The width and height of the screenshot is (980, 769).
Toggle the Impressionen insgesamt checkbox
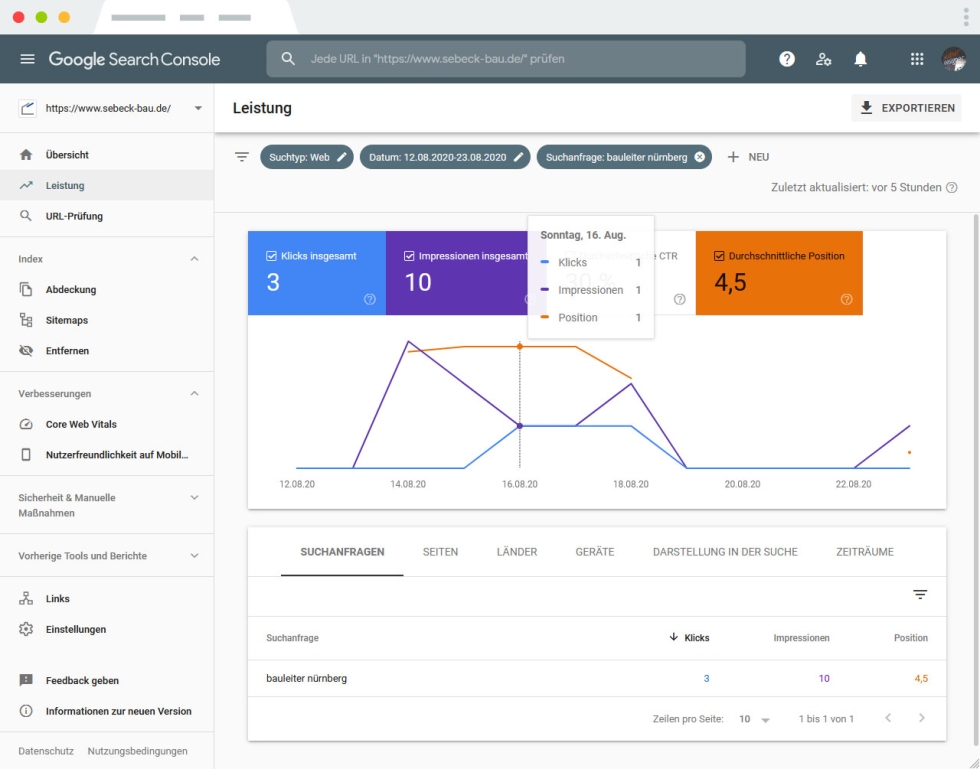point(407,256)
